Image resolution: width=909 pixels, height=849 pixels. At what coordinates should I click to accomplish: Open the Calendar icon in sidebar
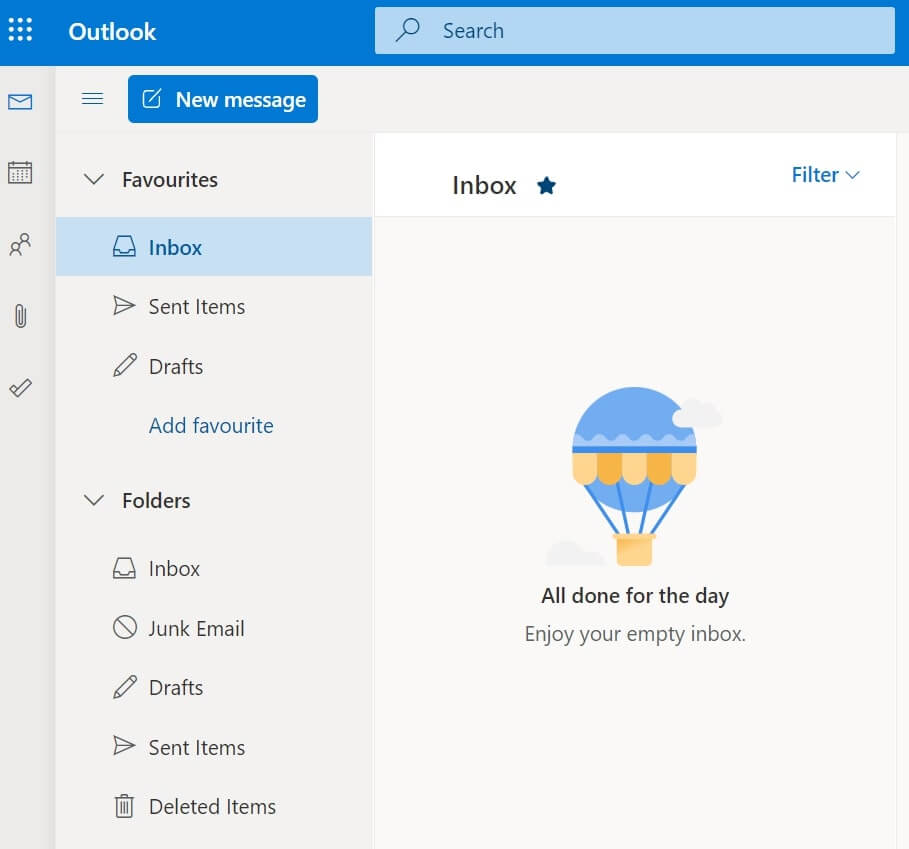point(20,172)
